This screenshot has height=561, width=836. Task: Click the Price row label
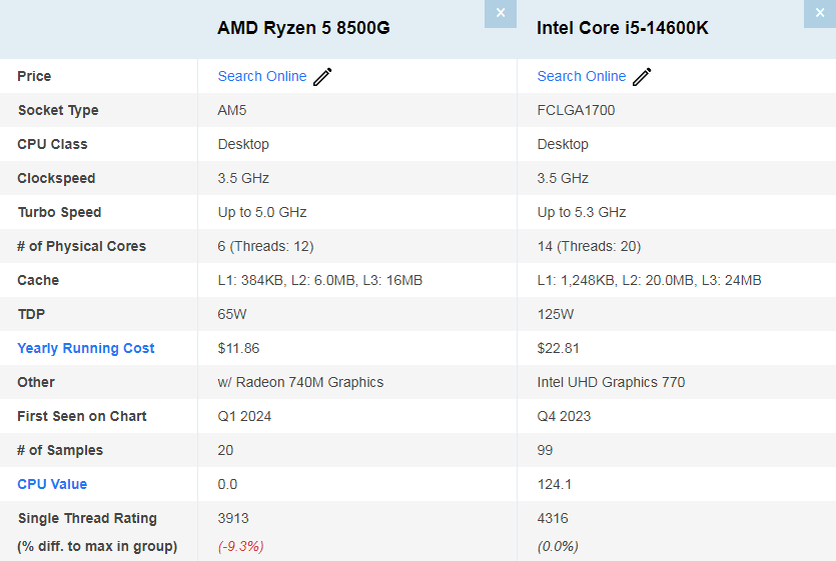pos(34,76)
